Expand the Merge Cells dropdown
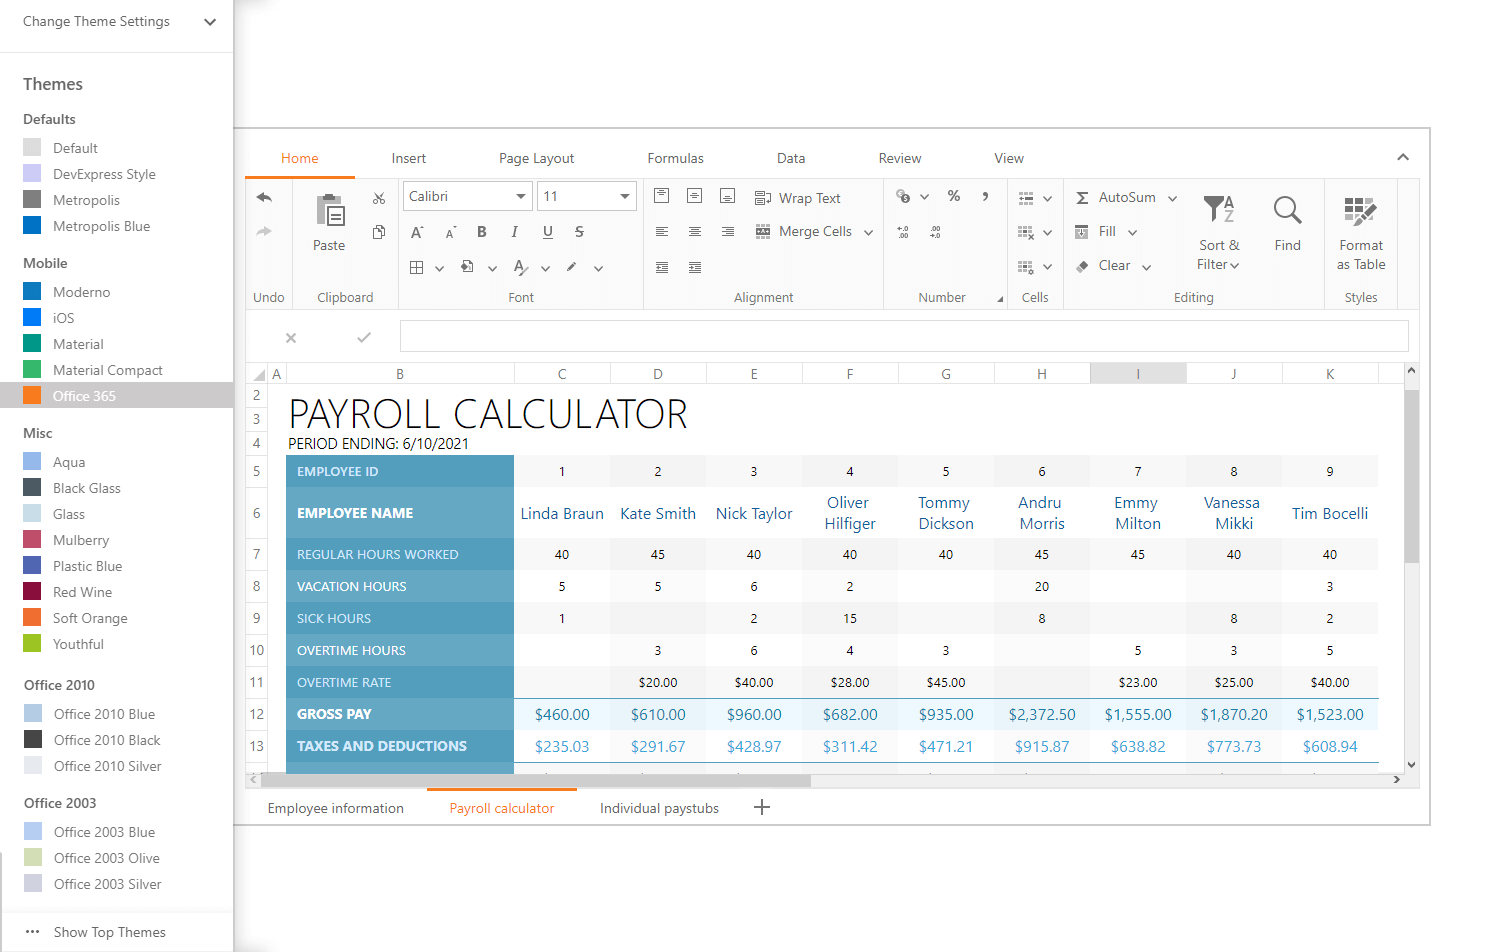Screen dimensions: 1500x952 coord(868,231)
